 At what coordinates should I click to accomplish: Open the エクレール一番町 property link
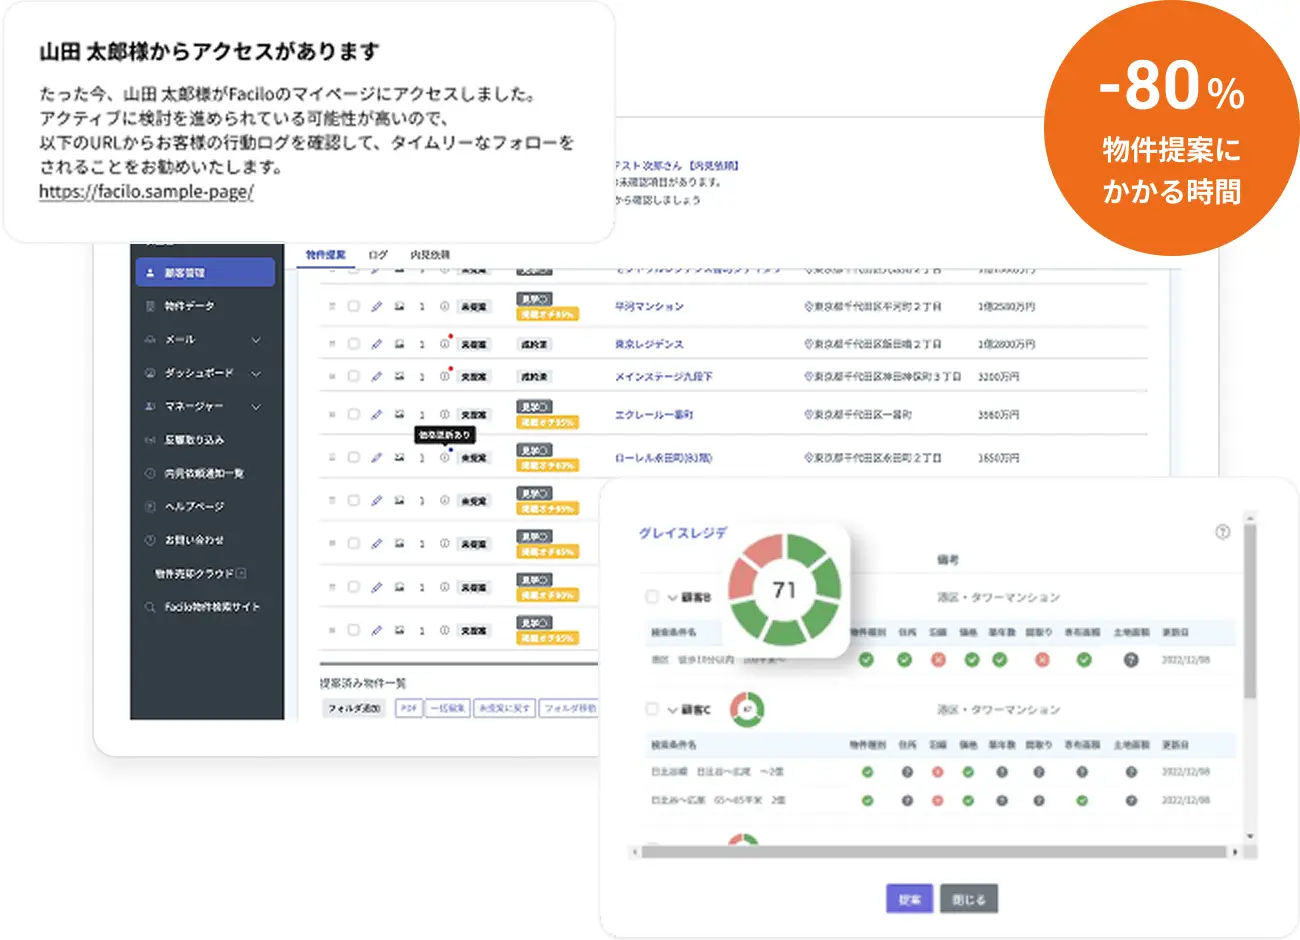[x=654, y=414]
